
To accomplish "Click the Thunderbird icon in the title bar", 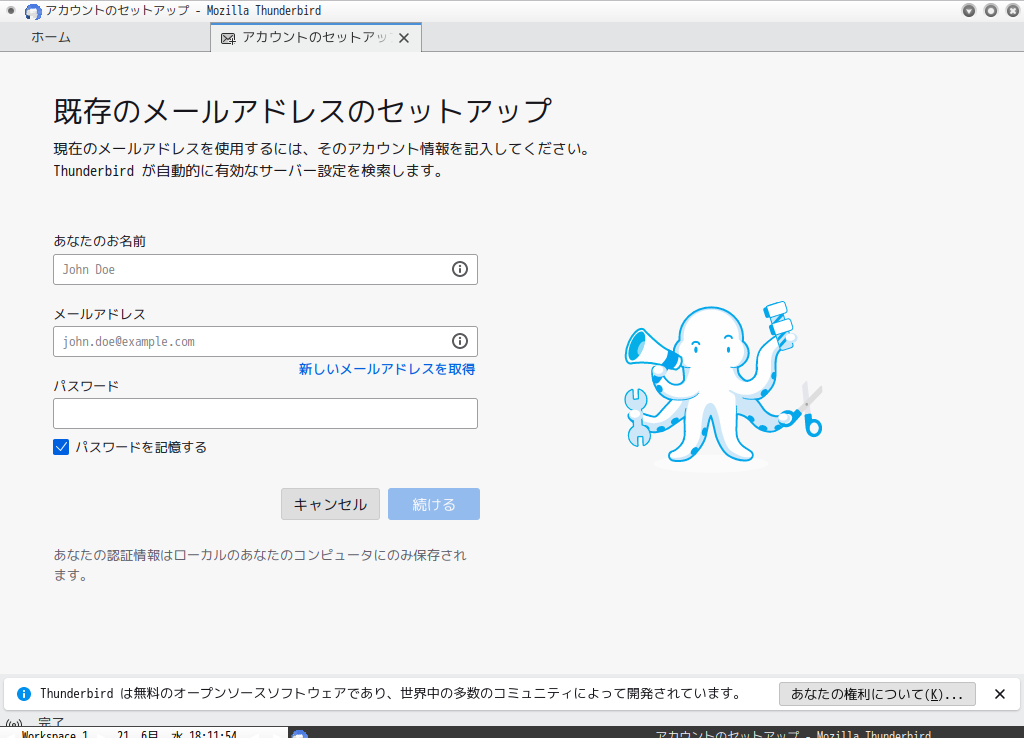I will click(x=33, y=11).
